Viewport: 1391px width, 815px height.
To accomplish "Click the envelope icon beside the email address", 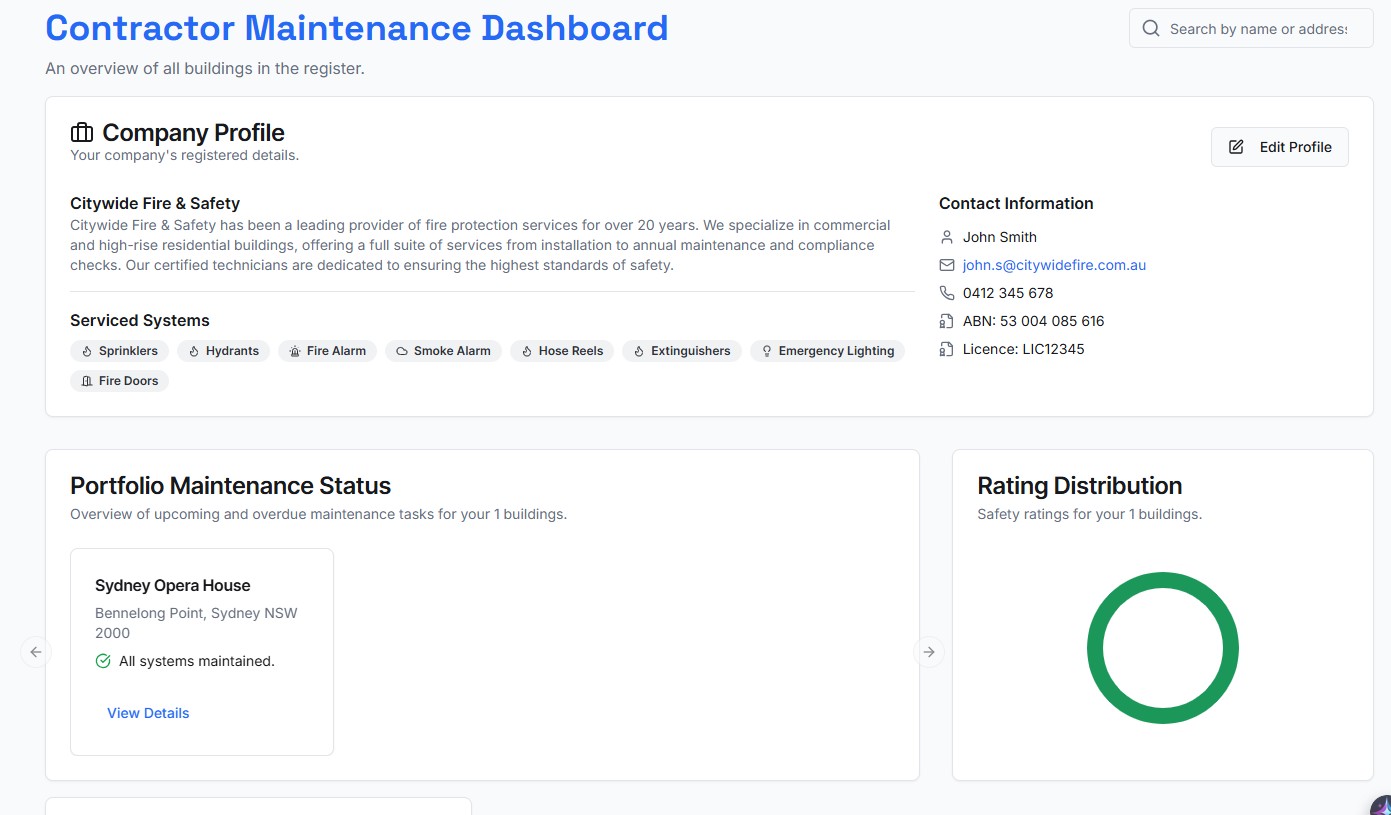I will [x=946, y=265].
